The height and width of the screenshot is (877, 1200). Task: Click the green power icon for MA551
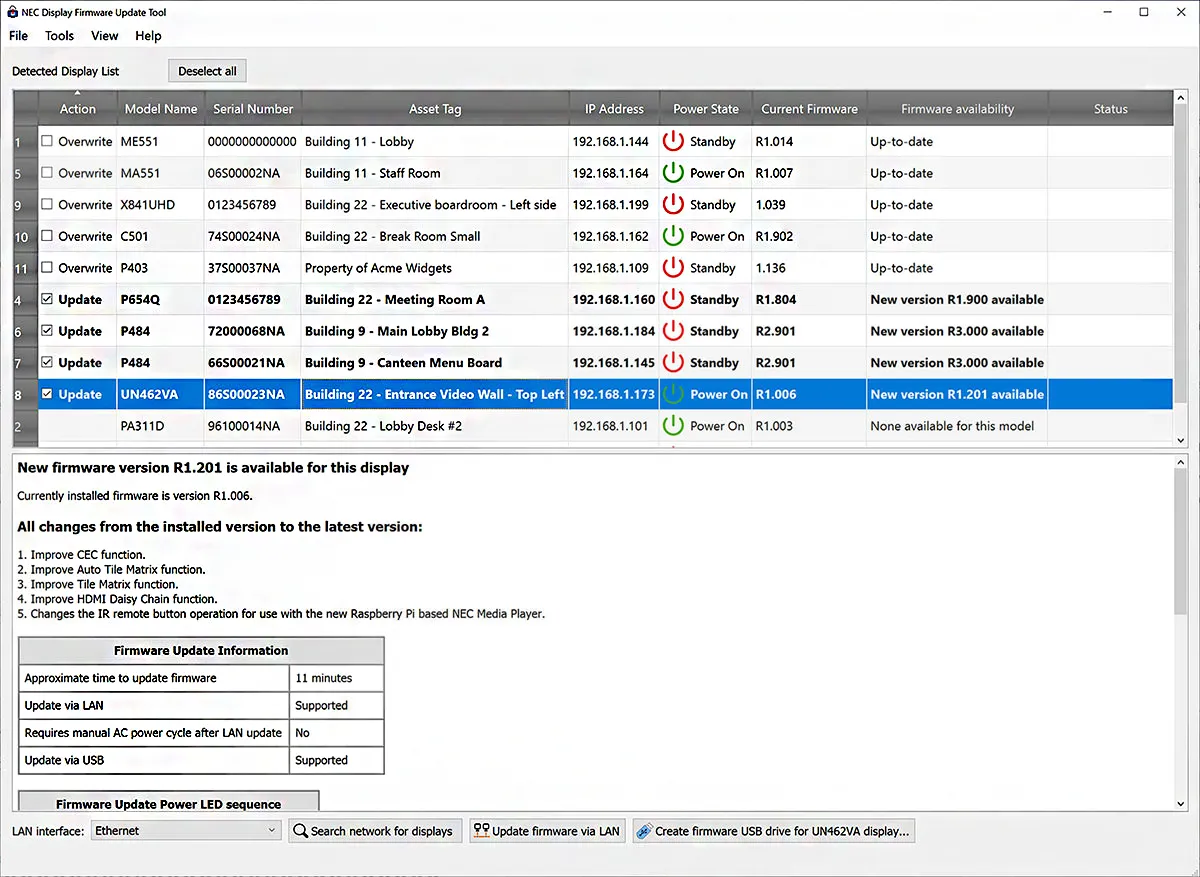point(673,173)
